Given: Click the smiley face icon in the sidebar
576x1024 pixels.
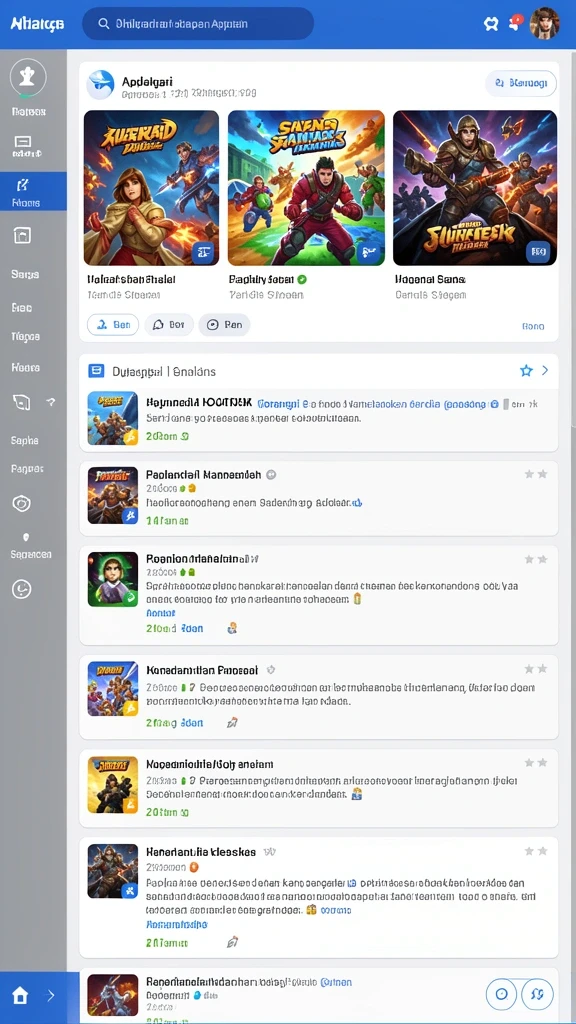Looking at the screenshot, I should tap(22, 590).
